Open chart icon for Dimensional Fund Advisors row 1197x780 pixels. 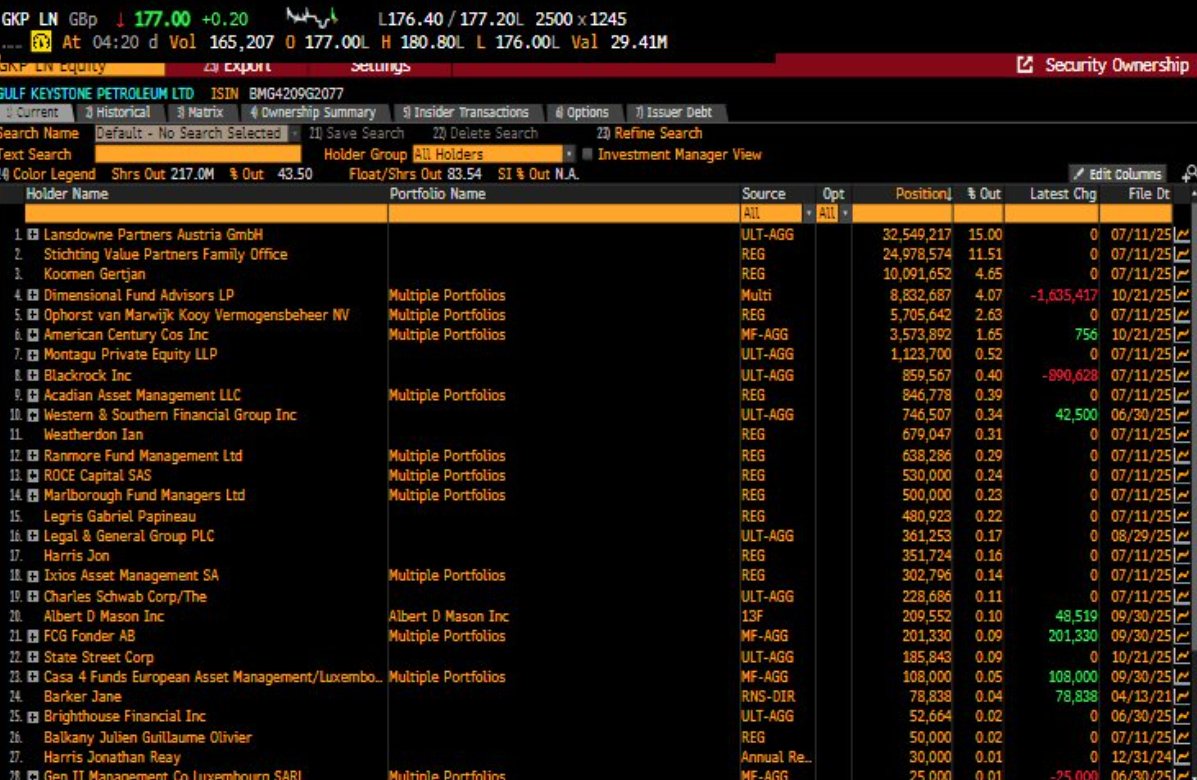1182,295
